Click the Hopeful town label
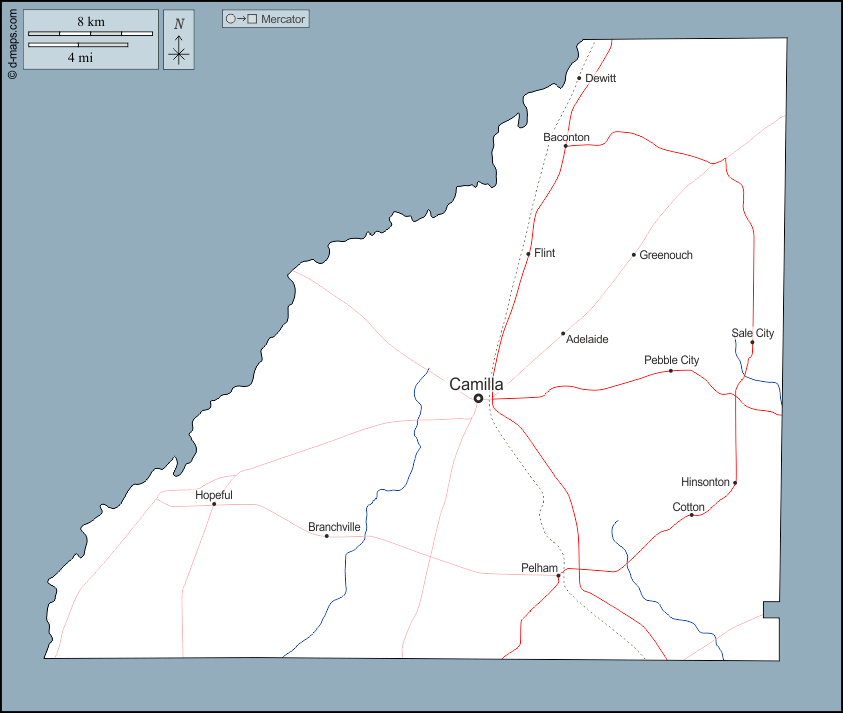This screenshot has width=843, height=713. click(214, 495)
